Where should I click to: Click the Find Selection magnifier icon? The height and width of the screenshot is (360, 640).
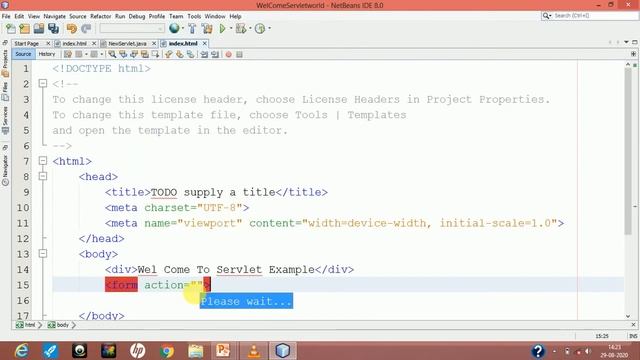point(112,54)
